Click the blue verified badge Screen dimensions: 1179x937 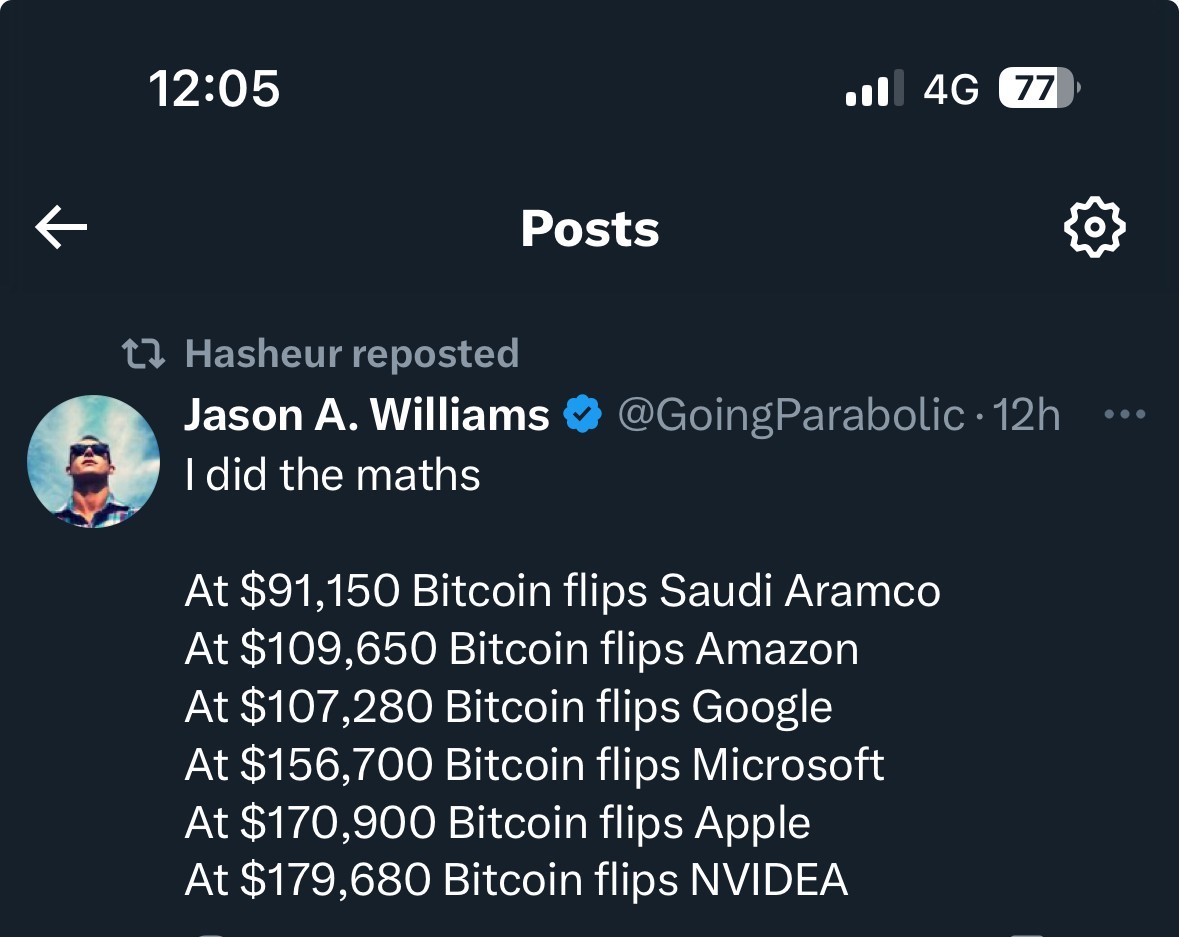tap(583, 414)
